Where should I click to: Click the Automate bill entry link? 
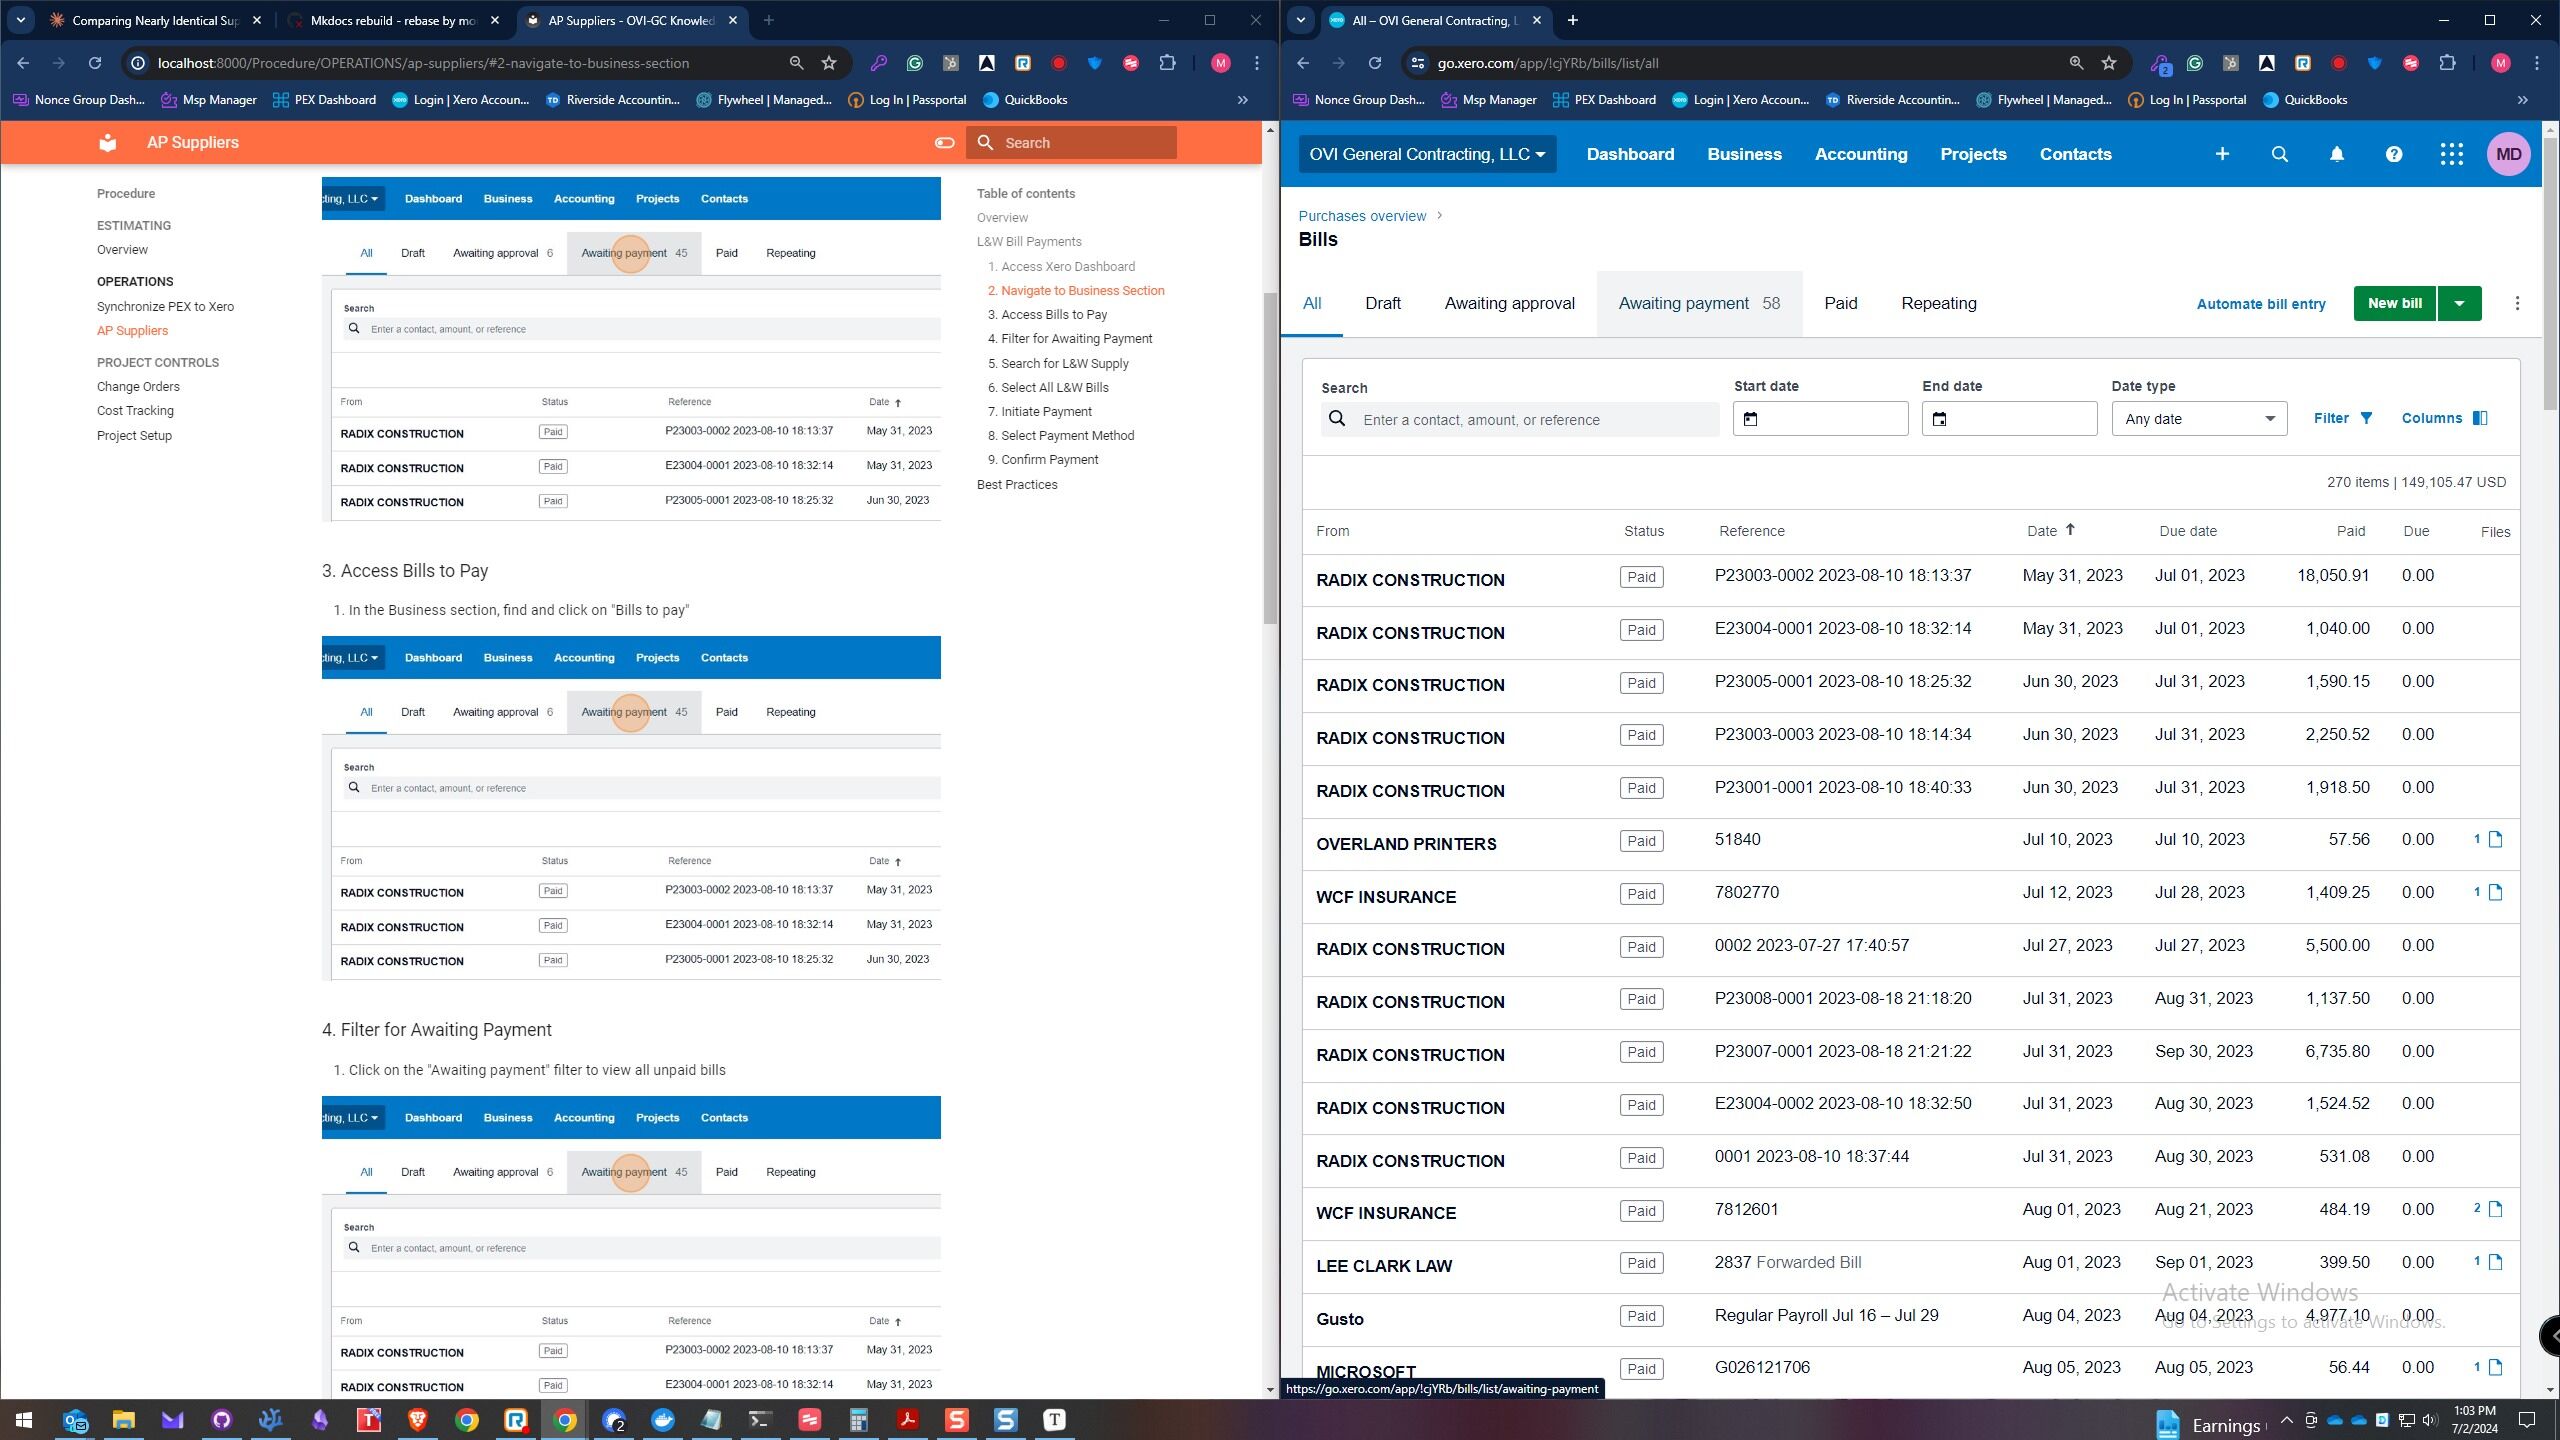tap(2260, 304)
